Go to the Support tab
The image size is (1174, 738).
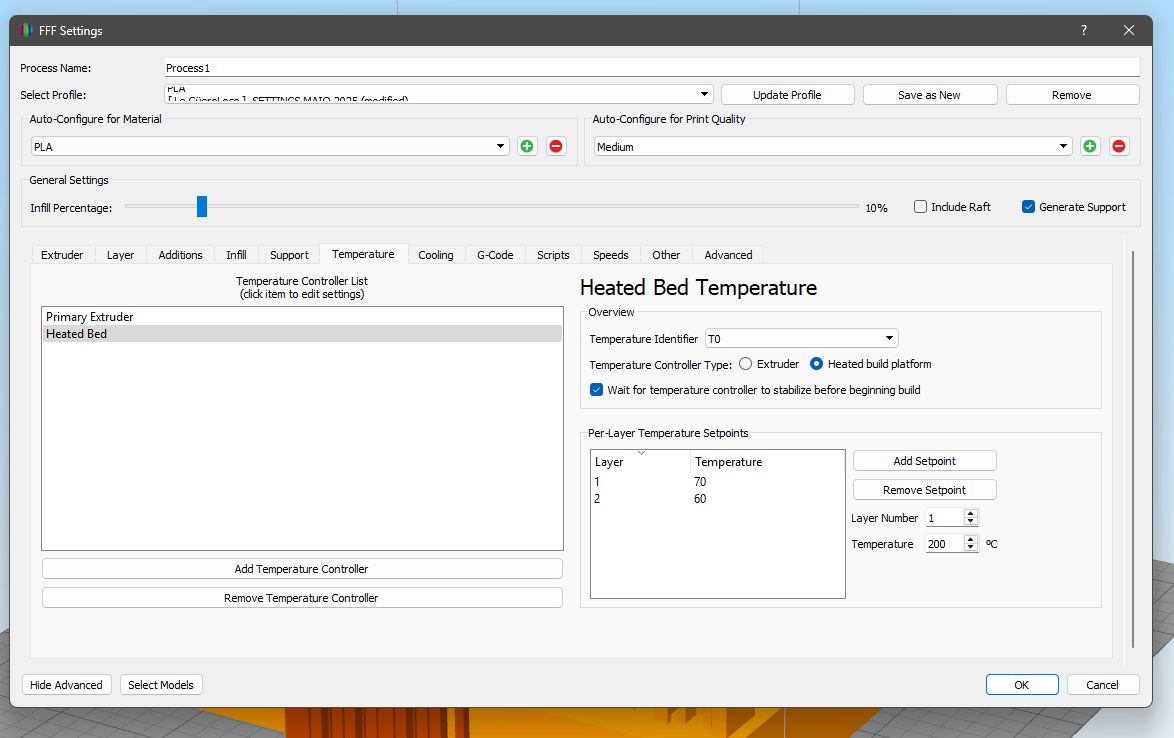289,255
